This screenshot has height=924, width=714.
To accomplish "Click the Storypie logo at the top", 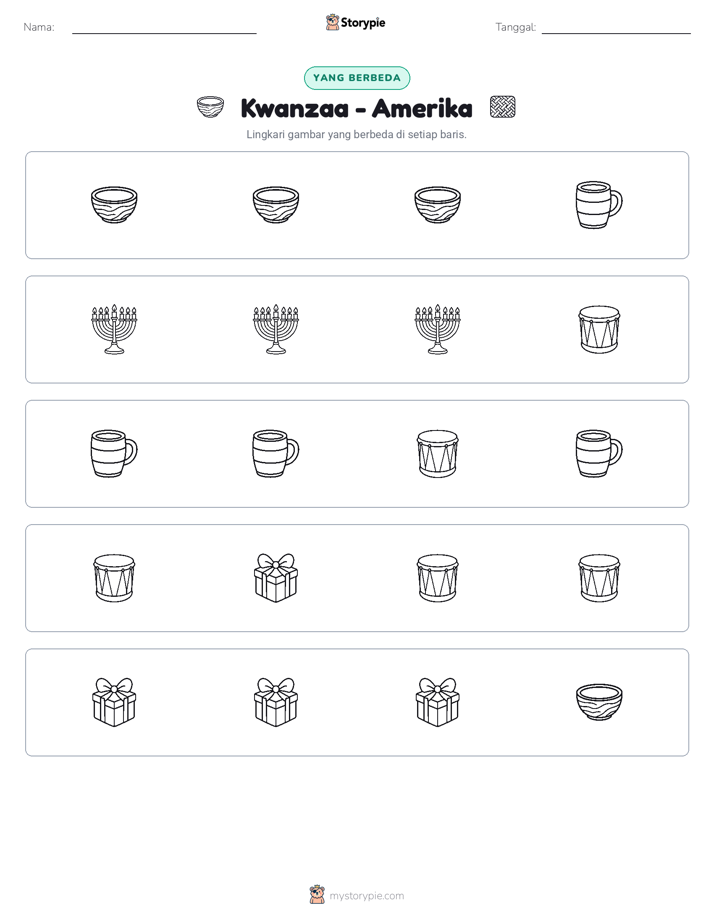I will click(x=355, y=22).
